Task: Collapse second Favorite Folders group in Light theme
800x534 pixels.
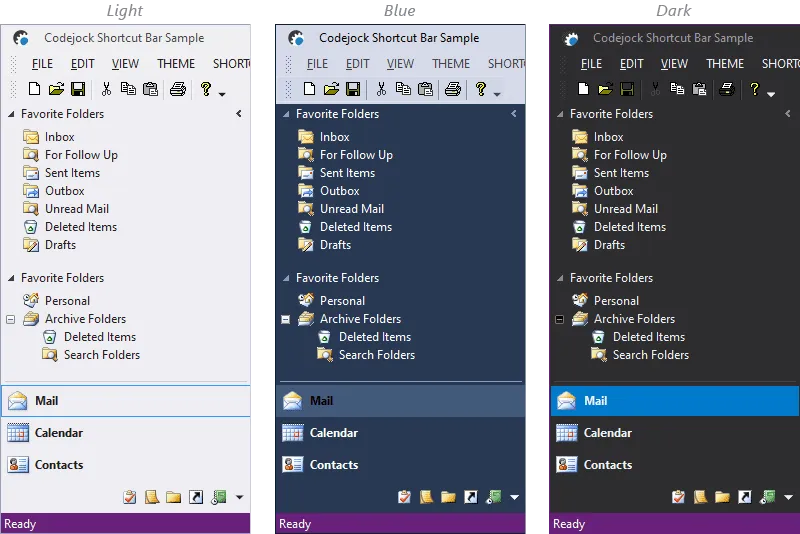Action: click(11, 278)
